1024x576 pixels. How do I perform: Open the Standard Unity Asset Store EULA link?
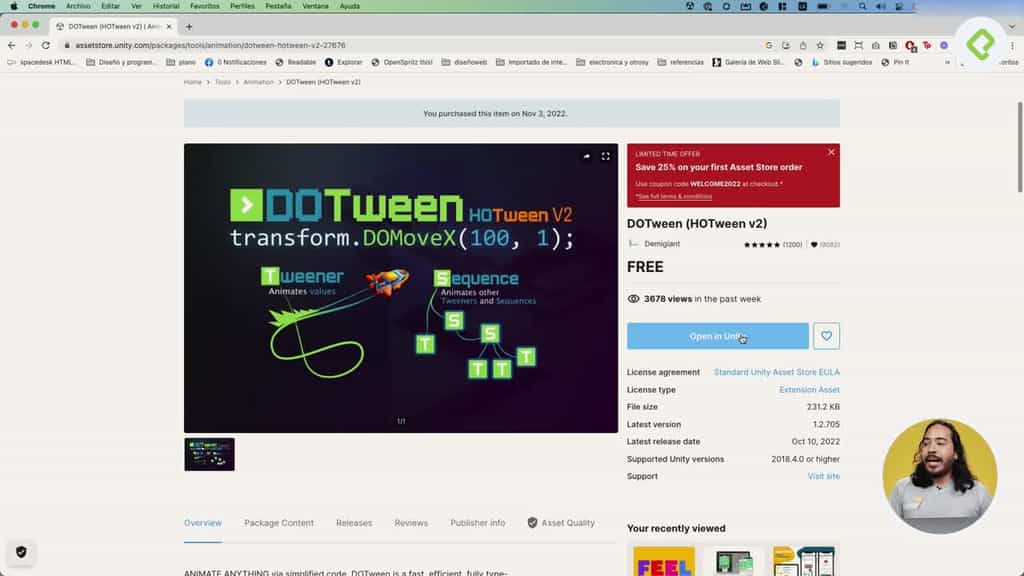pyautogui.click(x=776, y=372)
